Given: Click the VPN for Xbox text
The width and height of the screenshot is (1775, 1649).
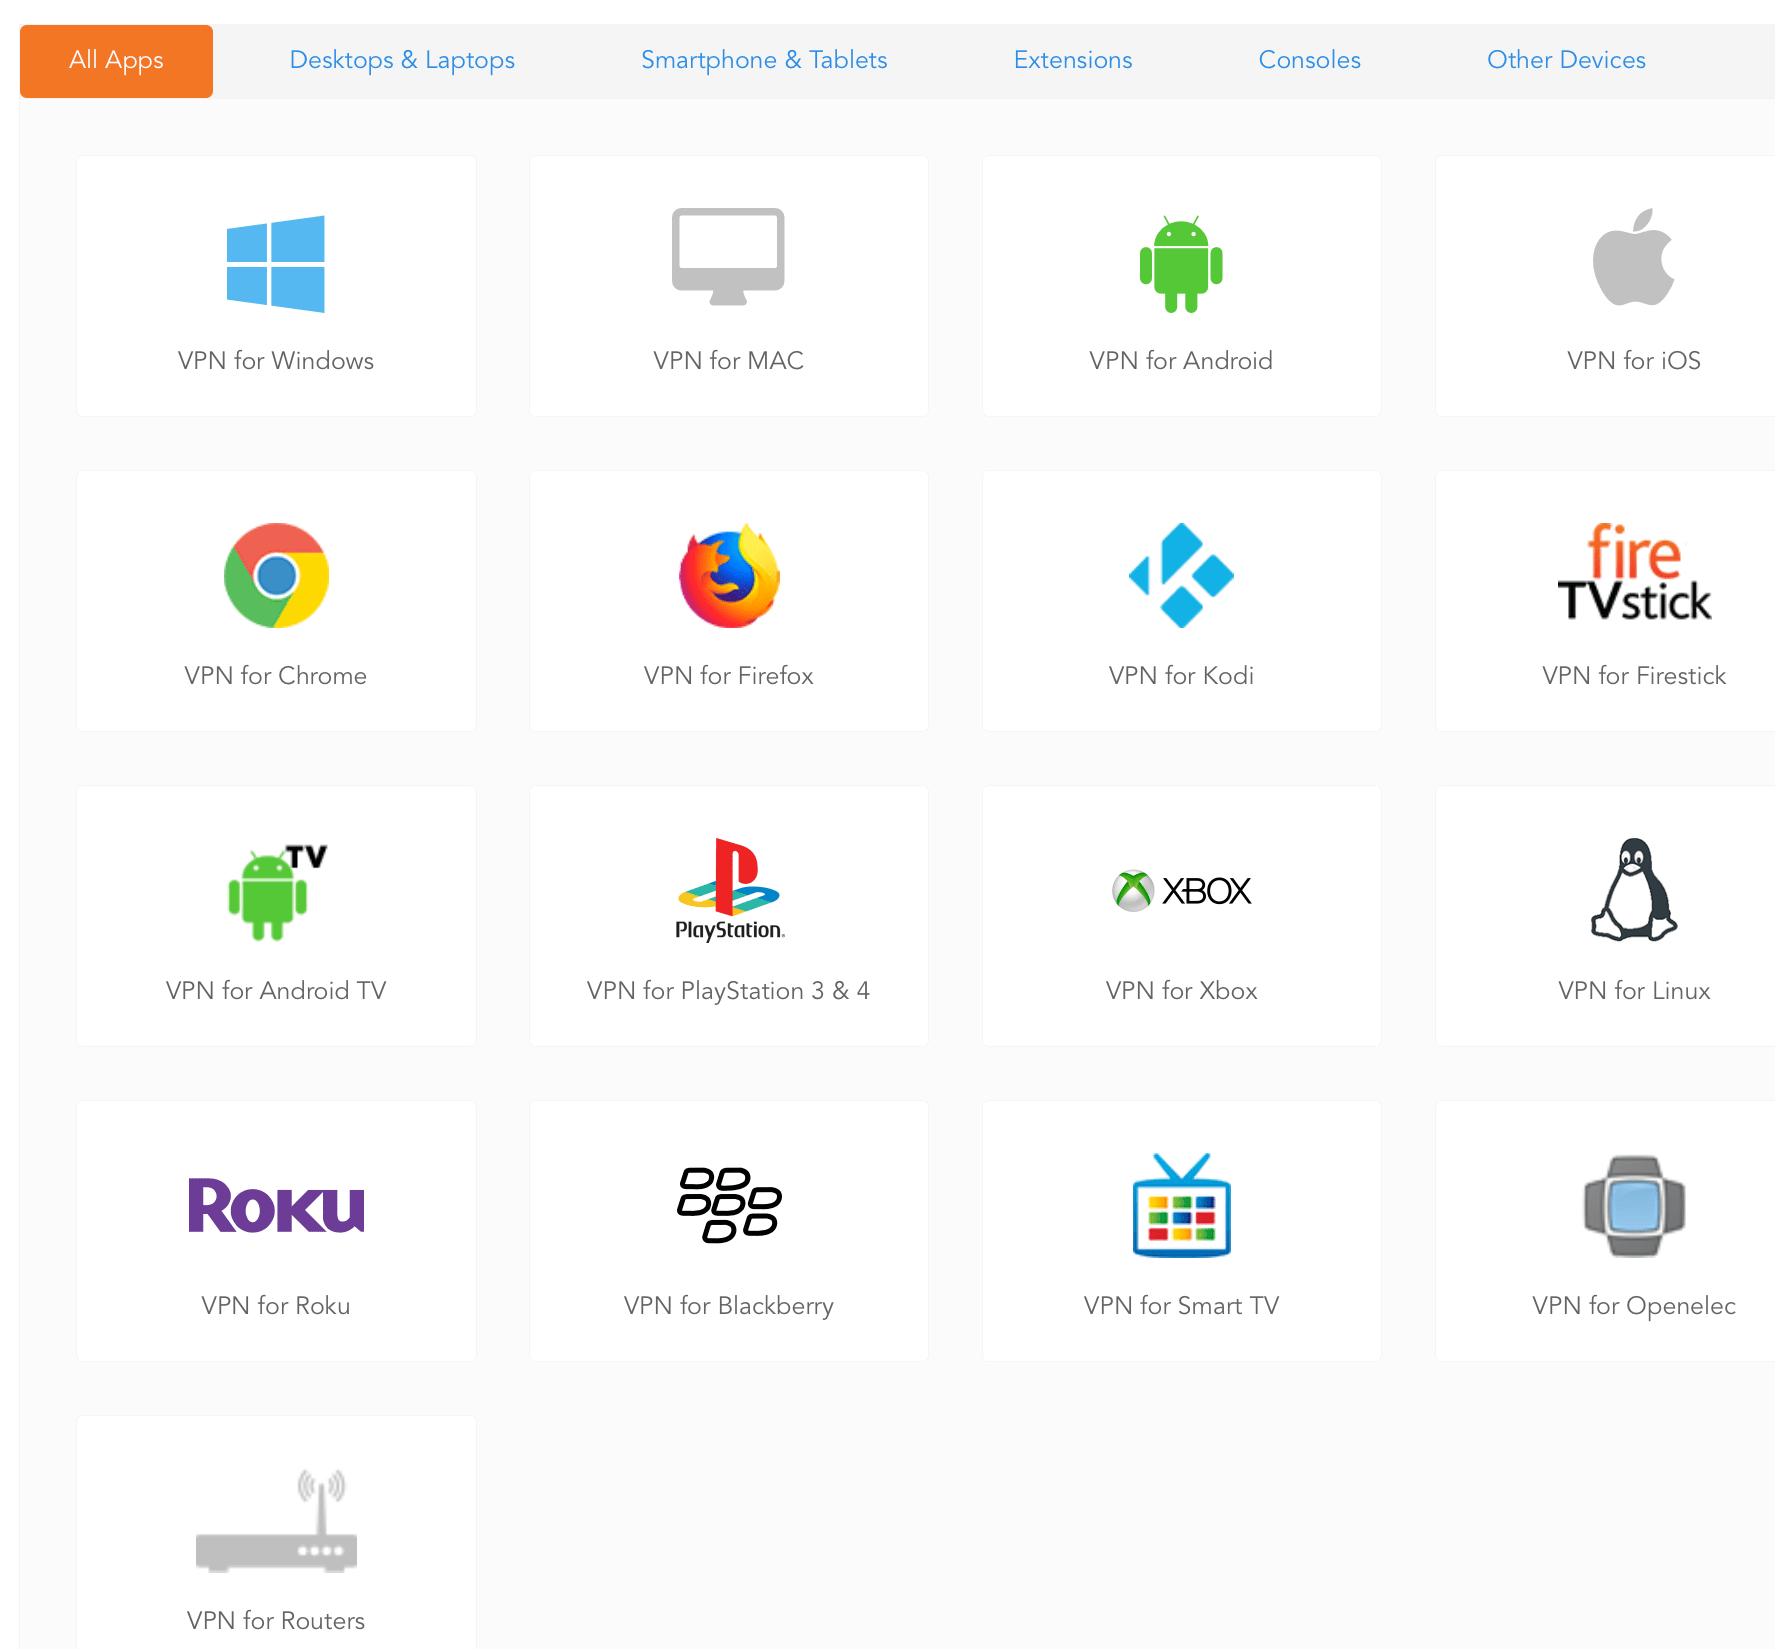Looking at the screenshot, I should tap(1181, 990).
